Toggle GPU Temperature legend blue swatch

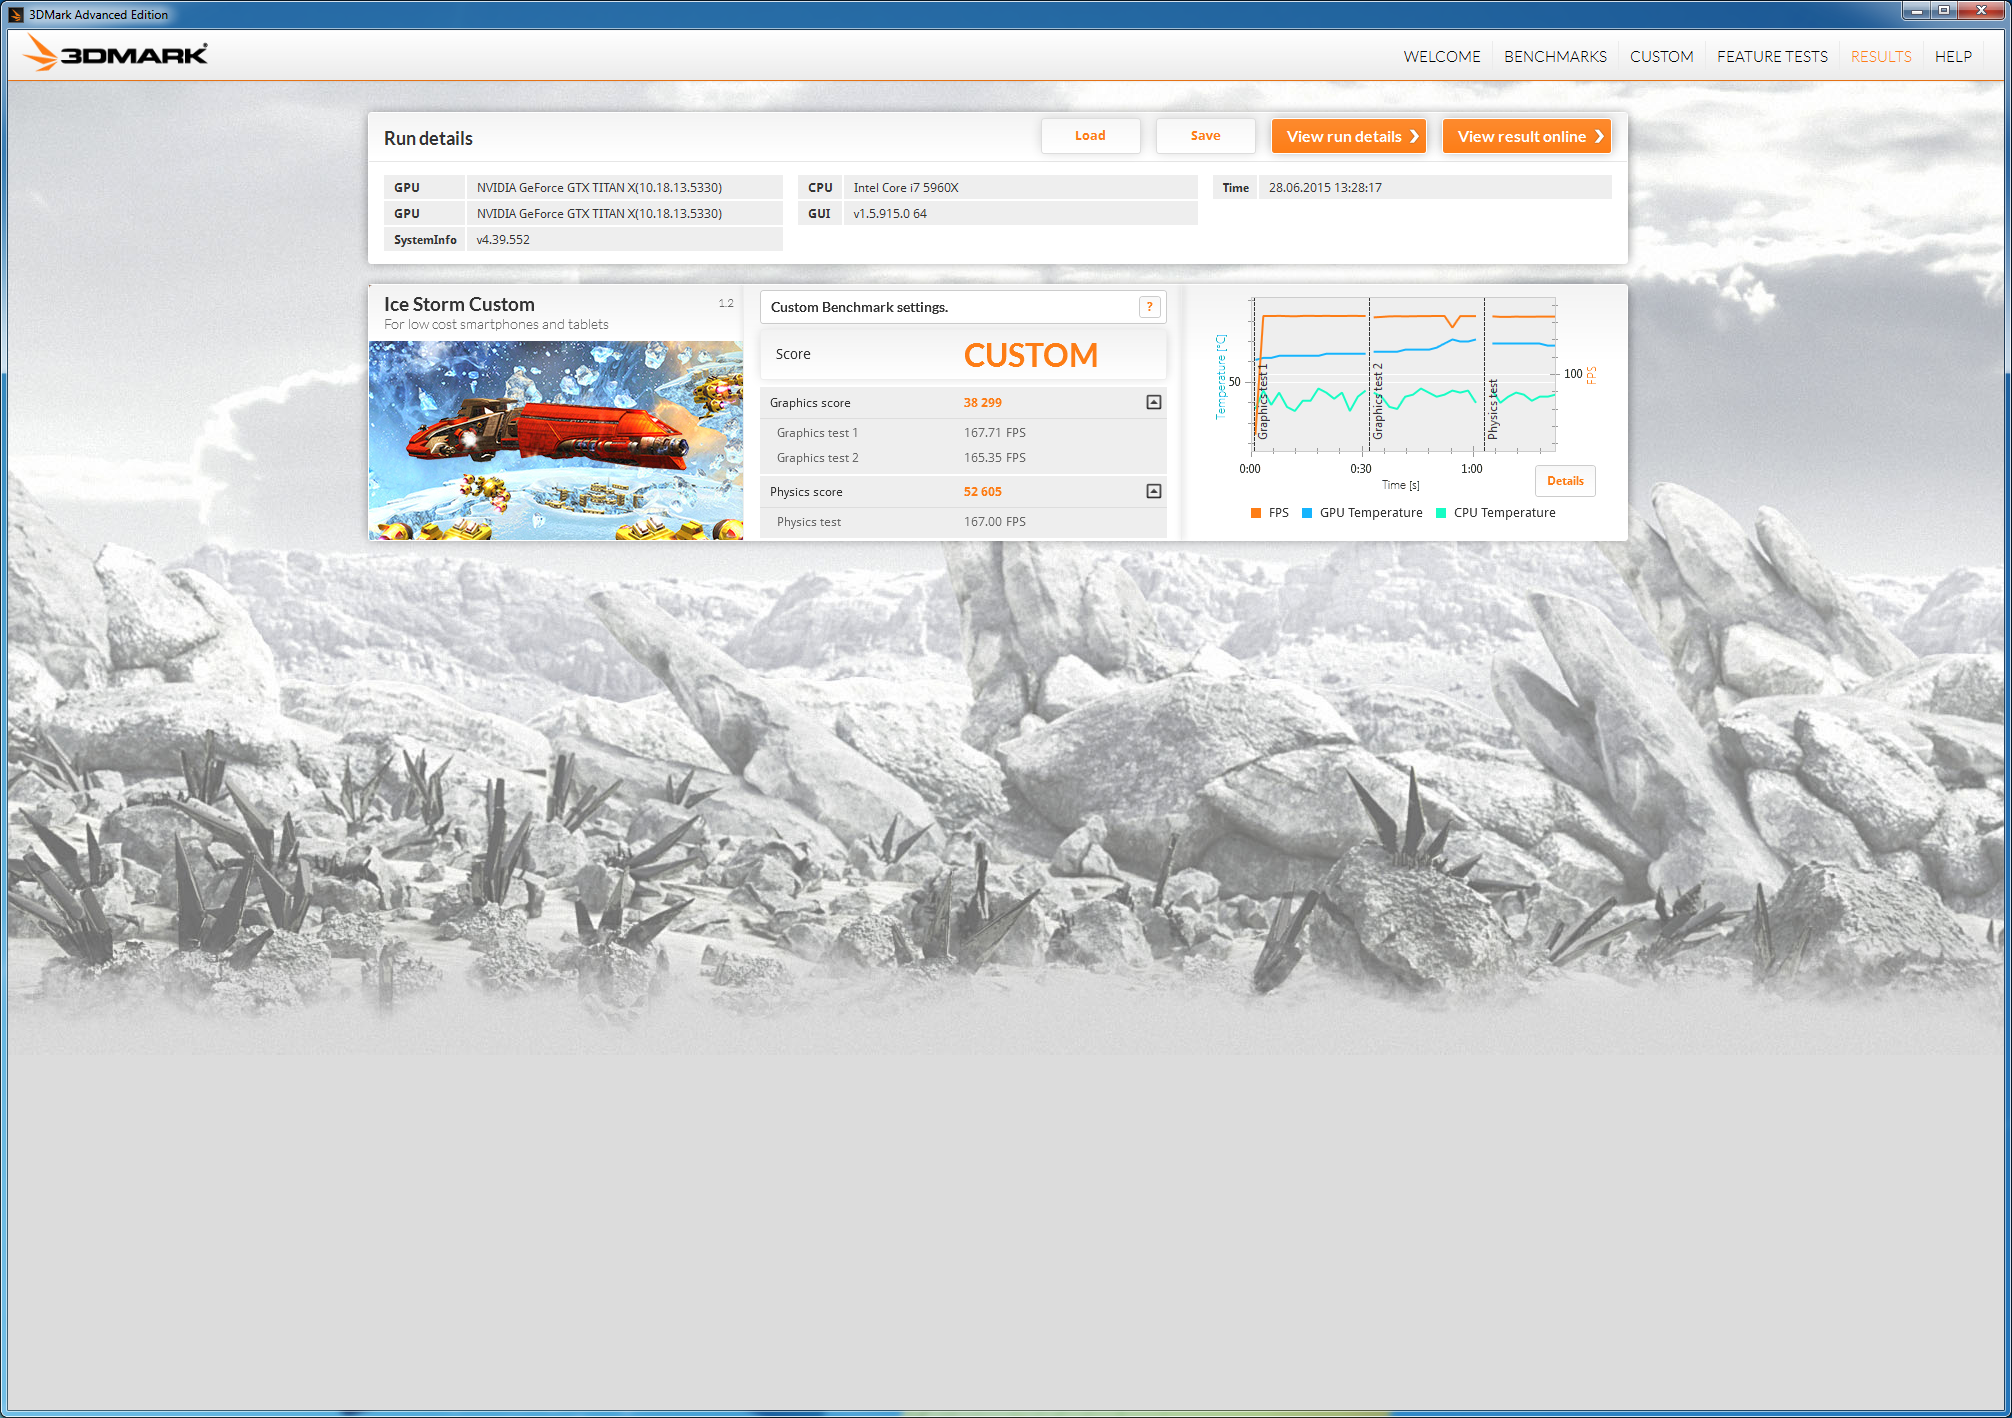(1306, 513)
